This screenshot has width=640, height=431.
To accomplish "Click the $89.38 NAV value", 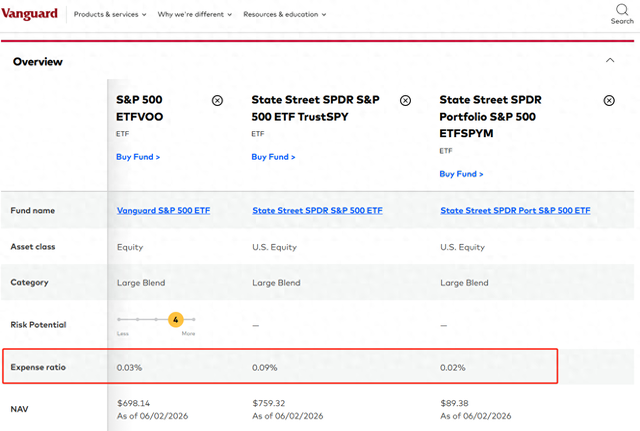I will [x=454, y=403].
